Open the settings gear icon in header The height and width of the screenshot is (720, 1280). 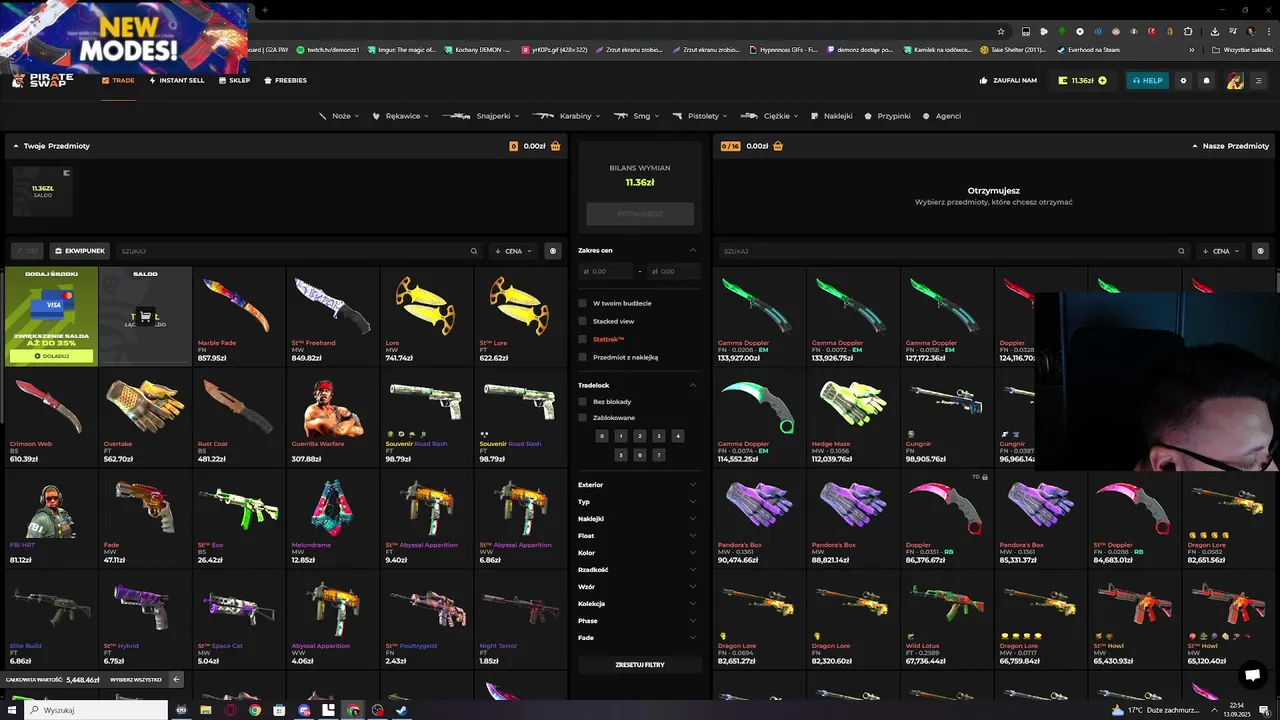1183,81
